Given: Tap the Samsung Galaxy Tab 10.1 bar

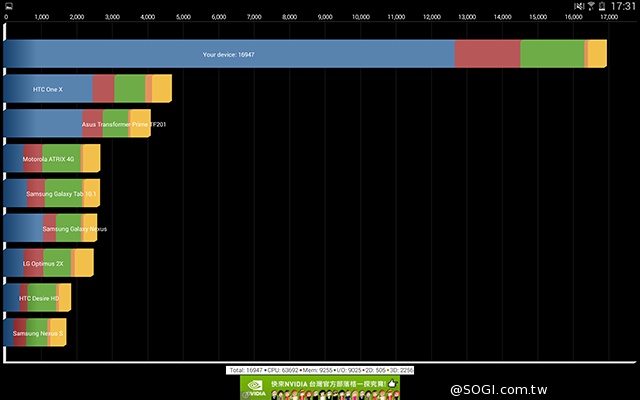Looking at the screenshot, I should [52, 193].
